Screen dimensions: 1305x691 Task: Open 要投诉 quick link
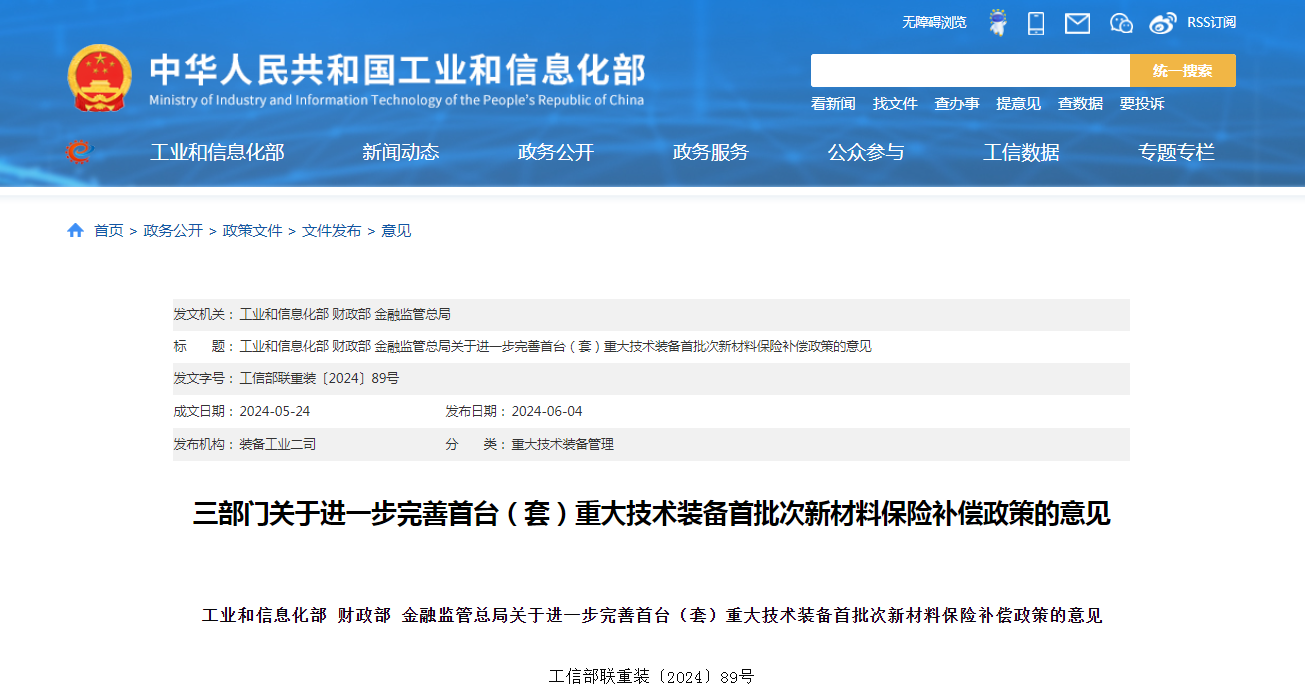[1142, 104]
